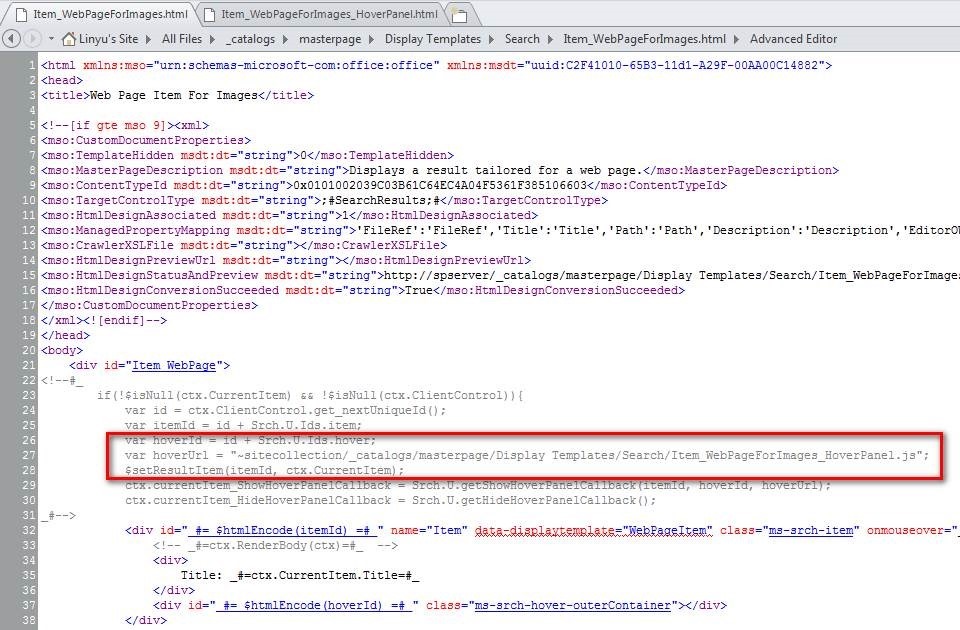Click the file icon on the HoverPanel.html tab
Viewport: 960px width, 630px height.
tap(209, 14)
